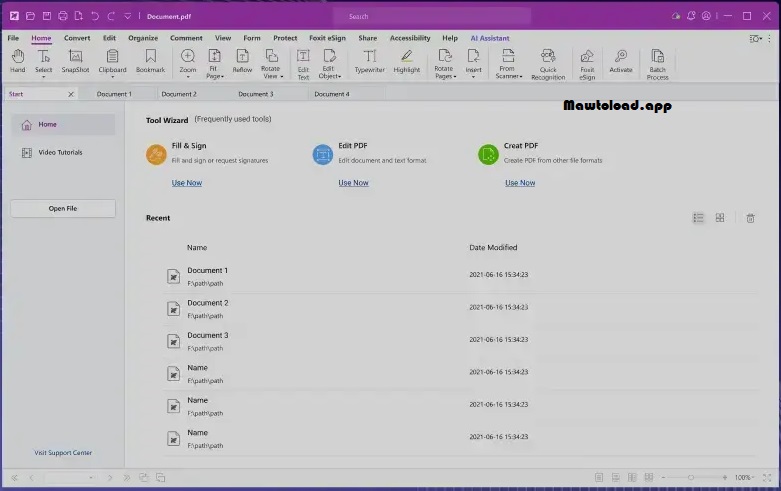Sort by Date Modified column header
The width and height of the screenshot is (781, 491).
(x=493, y=247)
